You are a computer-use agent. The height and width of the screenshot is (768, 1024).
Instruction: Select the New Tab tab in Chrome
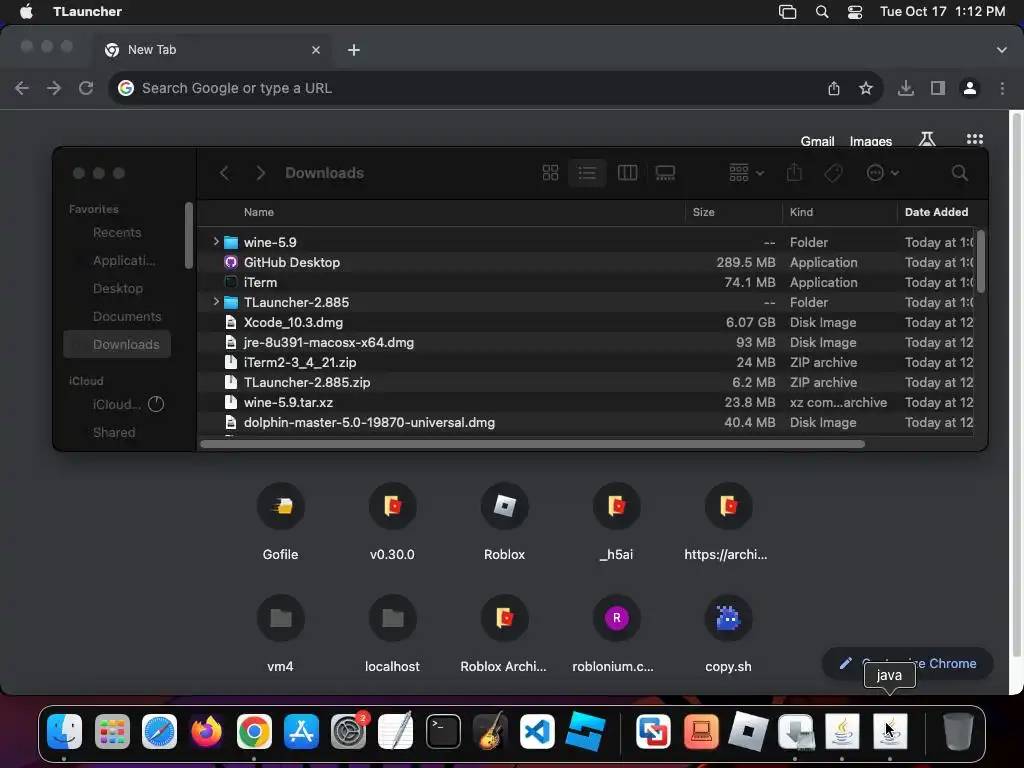[214, 50]
